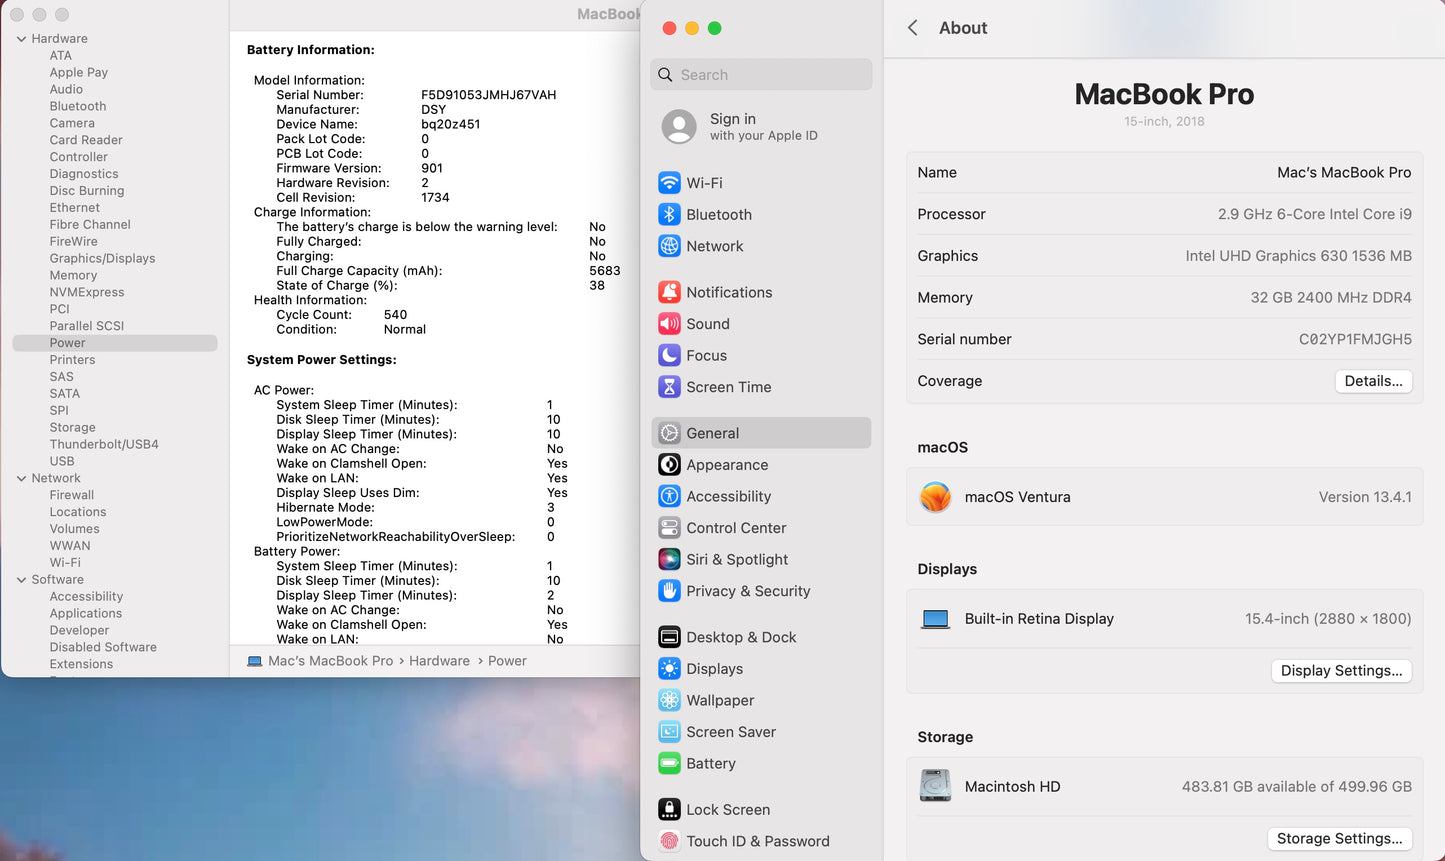
Task: Collapse the Network section
Action: [x=22, y=478]
